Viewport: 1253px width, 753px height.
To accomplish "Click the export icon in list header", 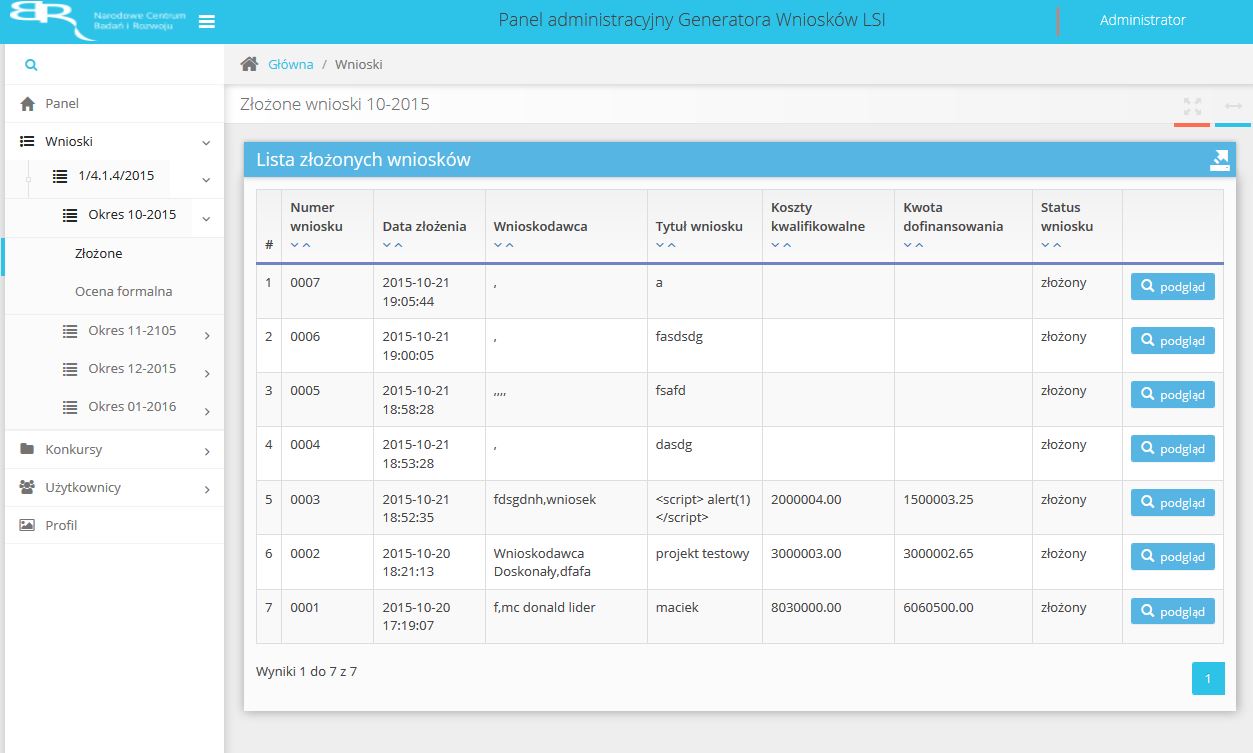I will [1219, 160].
